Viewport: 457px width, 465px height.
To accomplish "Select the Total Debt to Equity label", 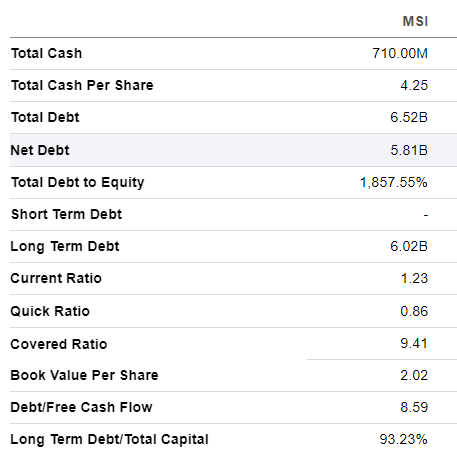I will [x=77, y=183].
